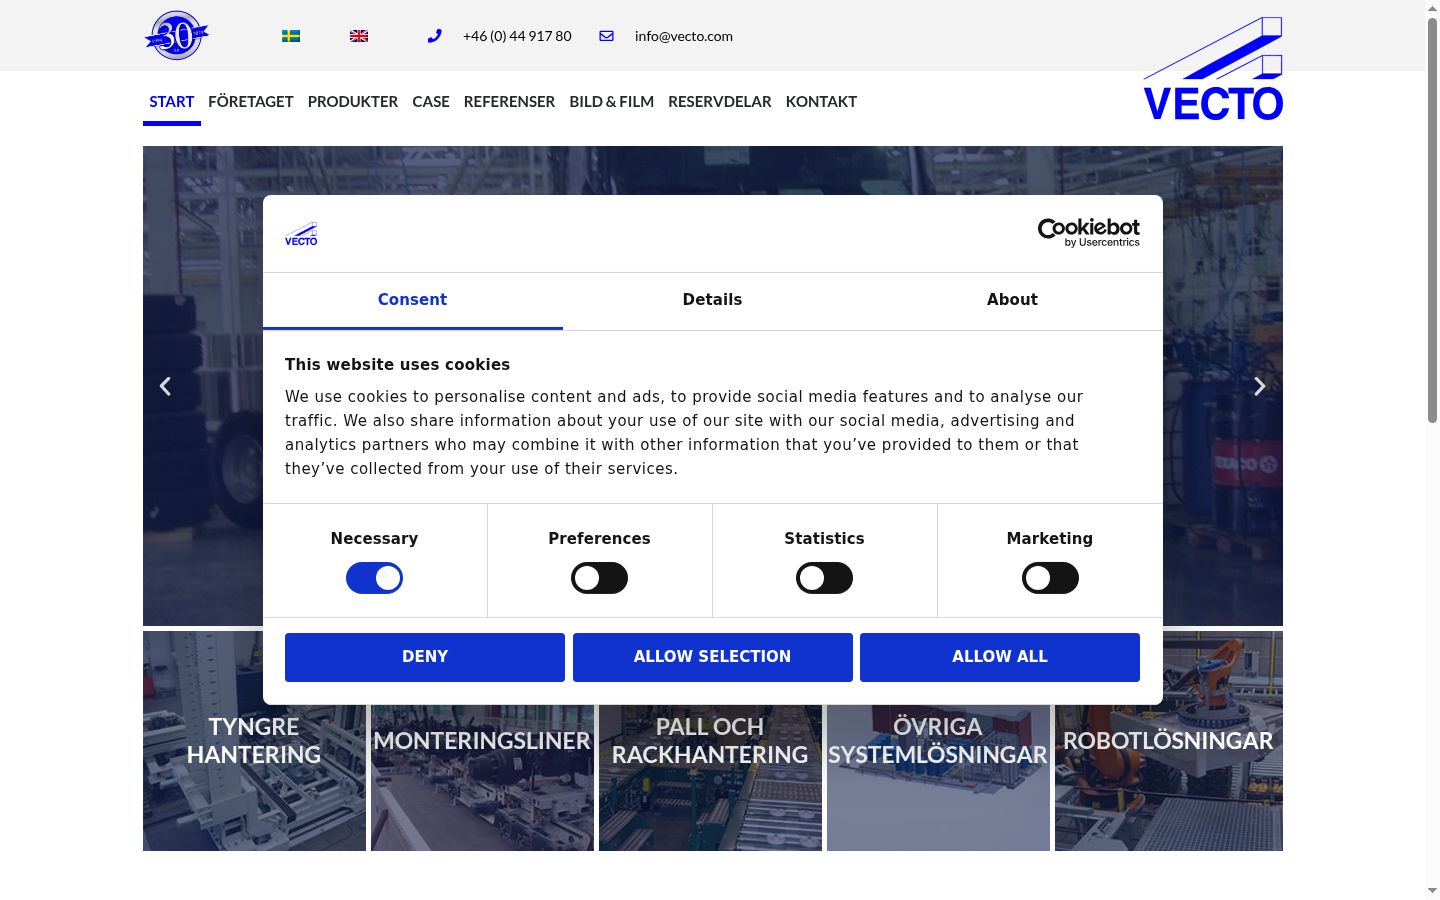
Task: Open the CASE menu item
Action: pyautogui.click(x=431, y=102)
